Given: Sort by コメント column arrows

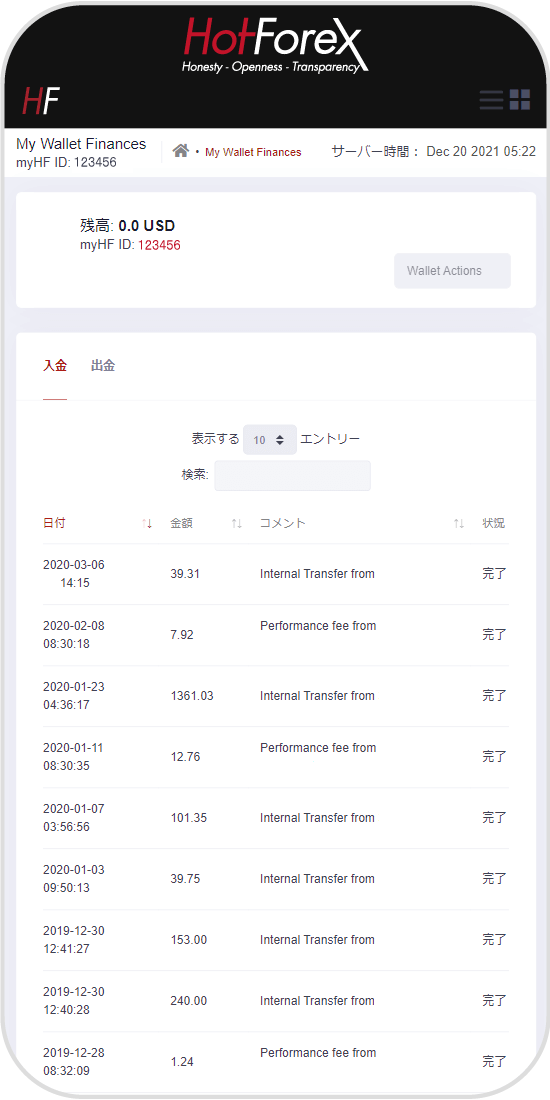Looking at the screenshot, I should (459, 523).
